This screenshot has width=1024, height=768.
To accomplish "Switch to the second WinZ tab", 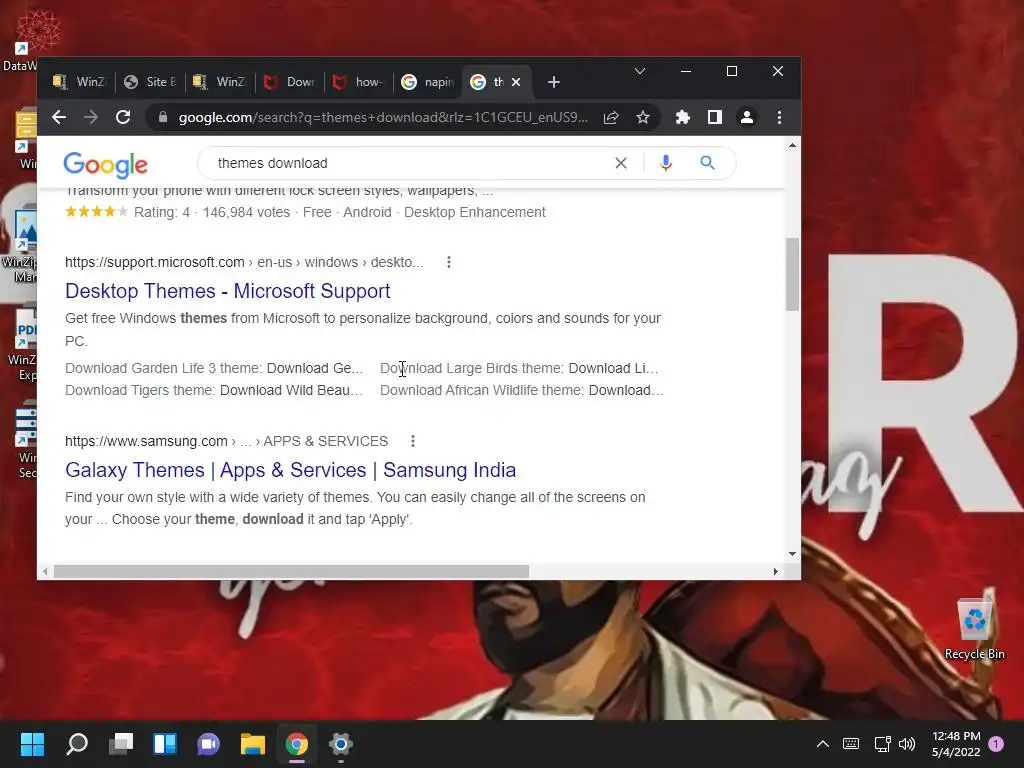I will (x=220, y=82).
